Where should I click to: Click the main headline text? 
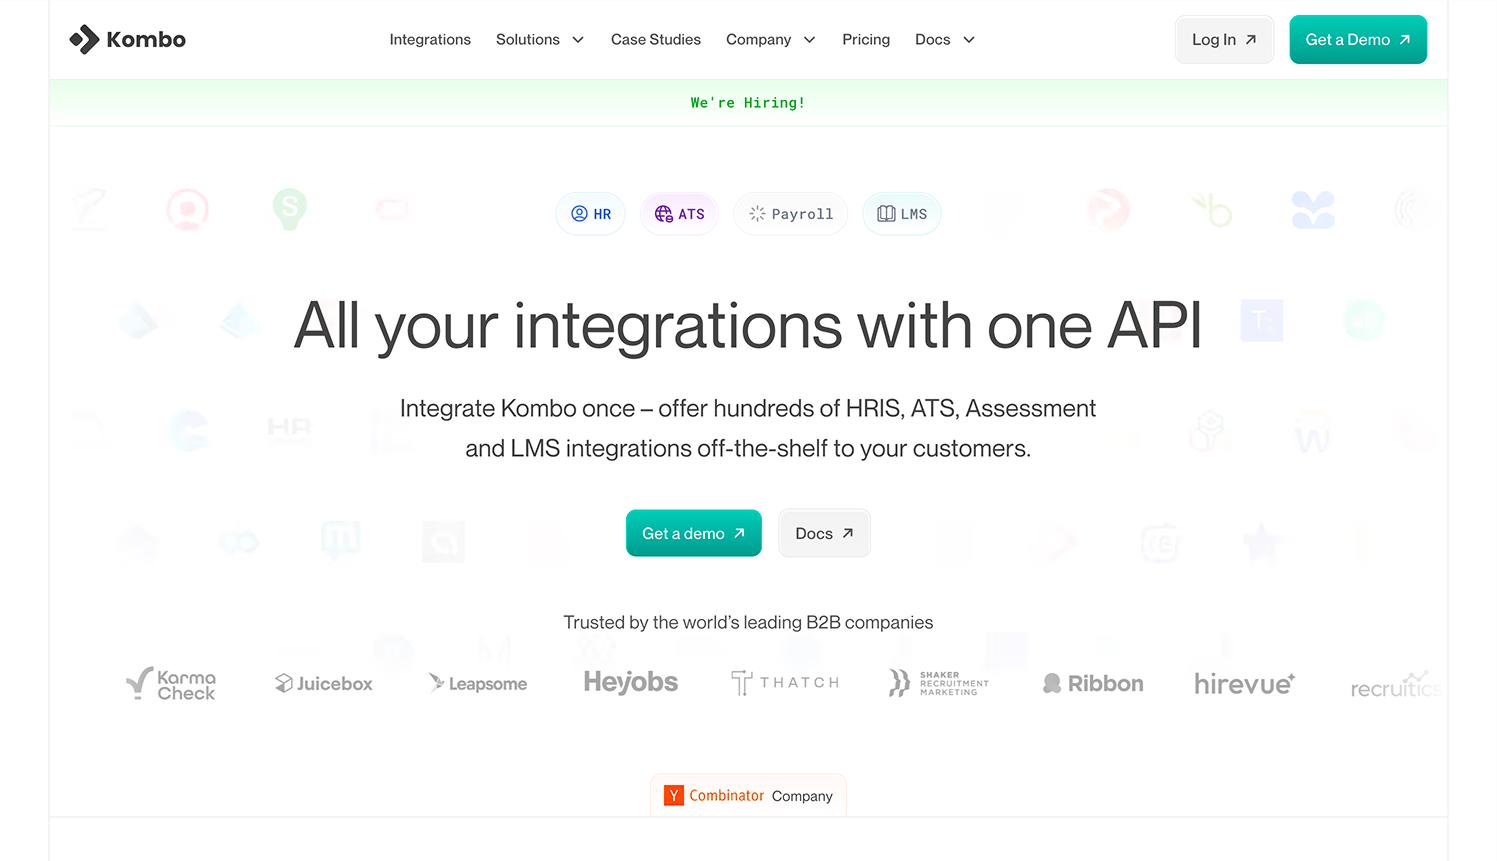(748, 326)
